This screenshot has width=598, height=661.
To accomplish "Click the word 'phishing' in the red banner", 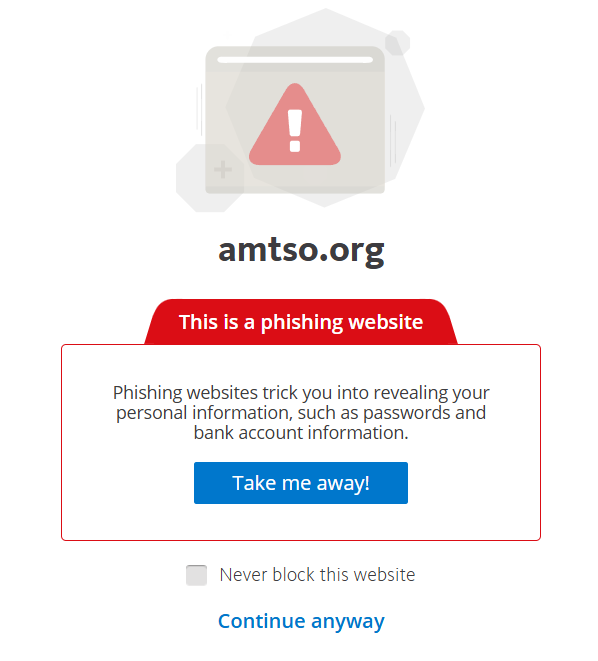I will pyautogui.click(x=302, y=322).
